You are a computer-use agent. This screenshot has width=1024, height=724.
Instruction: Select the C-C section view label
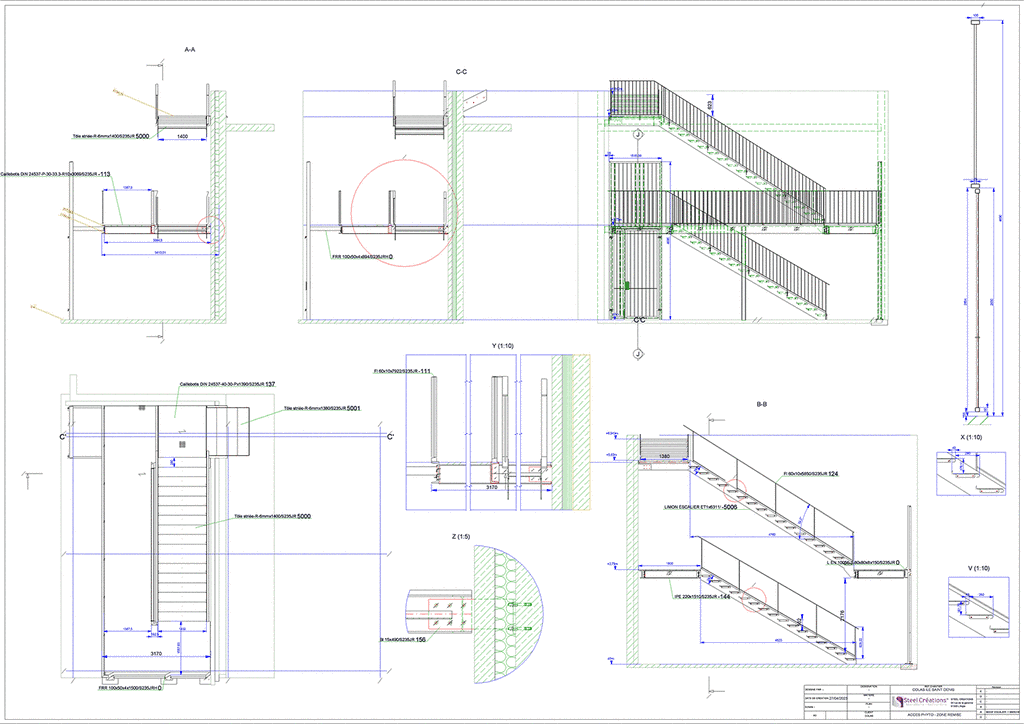[462, 72]
